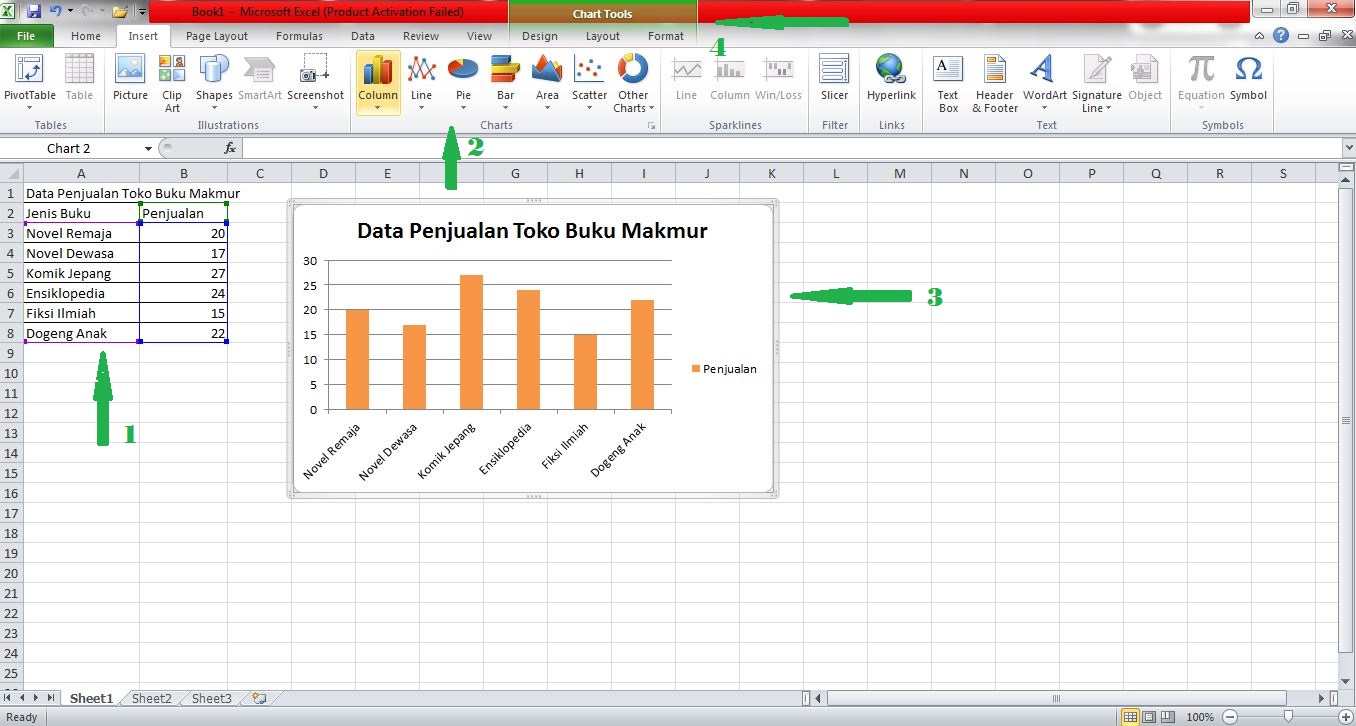Switch to the Design tab under Chart Tools
The width and height of the screenshot is (1356, 726).
click(539, 35)
